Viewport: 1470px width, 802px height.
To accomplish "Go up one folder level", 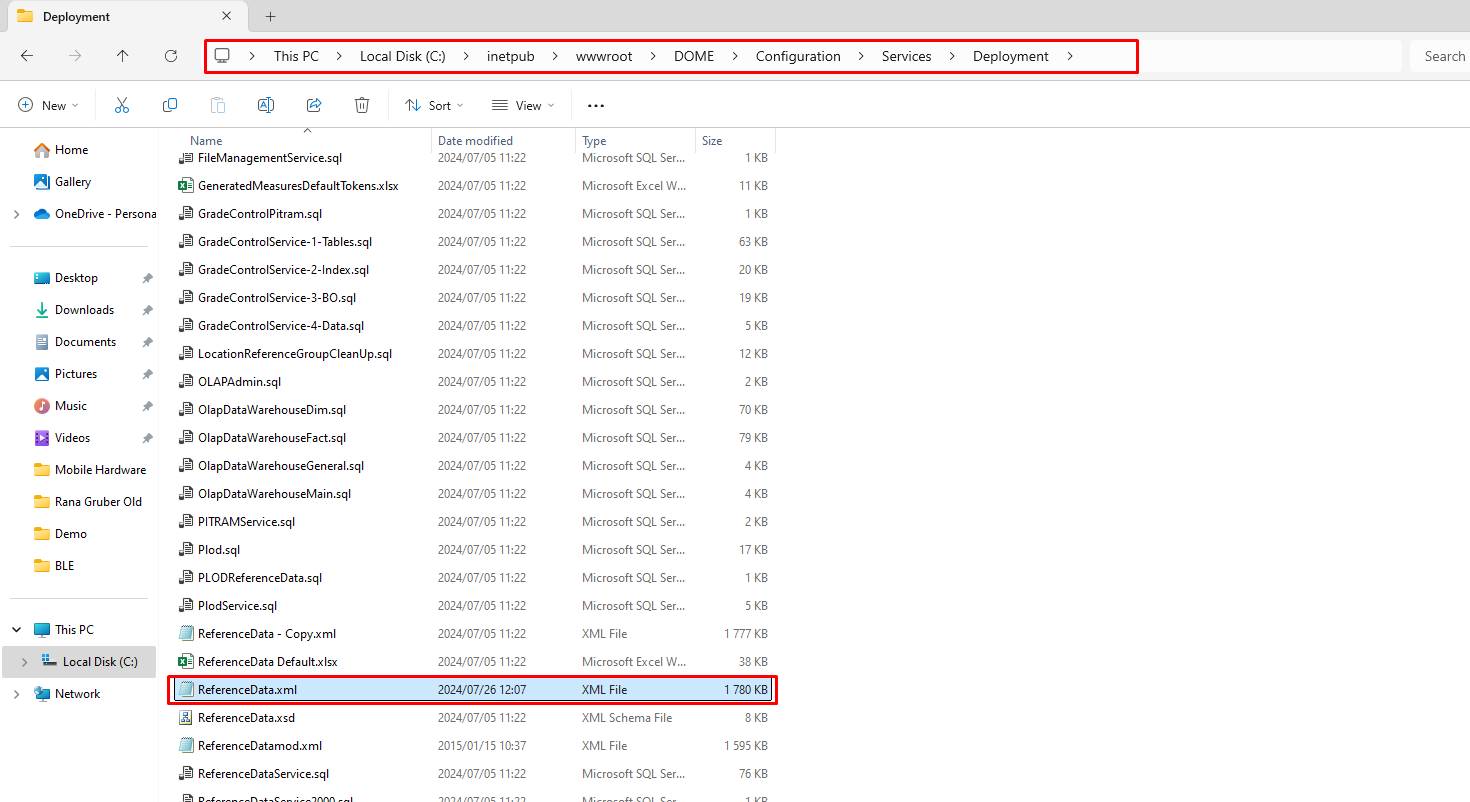I will (x=123, y=56).
